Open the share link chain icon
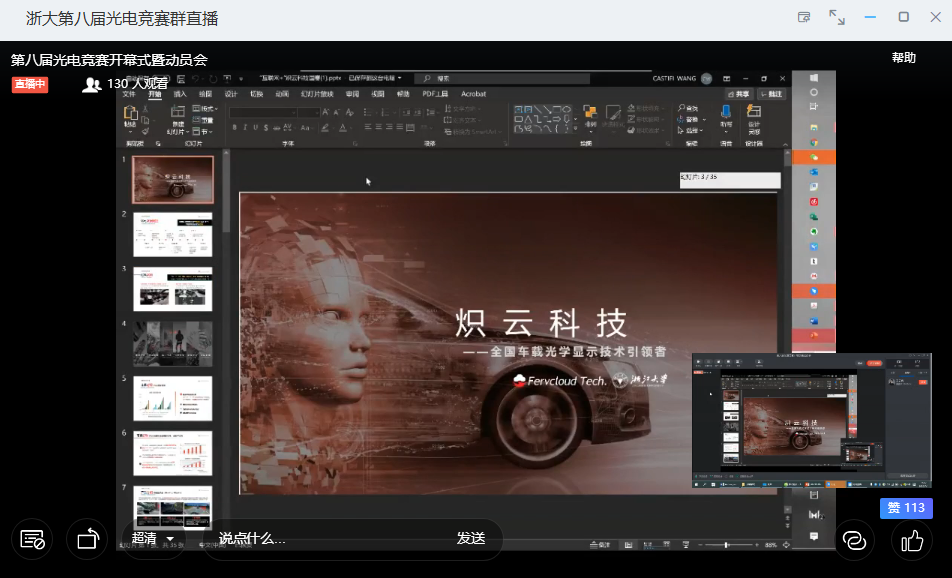This screenshot has width=952, height=578. coord(854,540)
